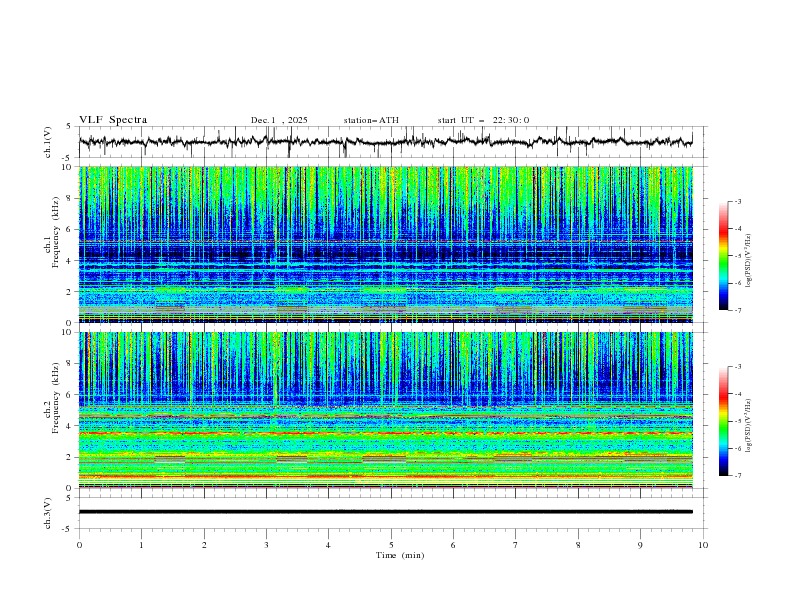Viewport: 792px width, 612px height.
Task: Click the "-4" tick on lower color bar
Action: click(x=737, y=394)
